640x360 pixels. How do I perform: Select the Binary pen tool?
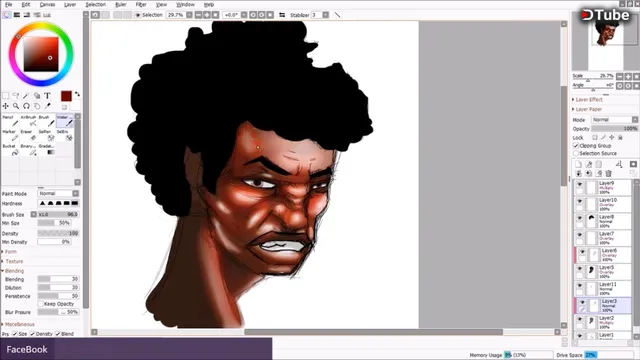click(28, 150)
